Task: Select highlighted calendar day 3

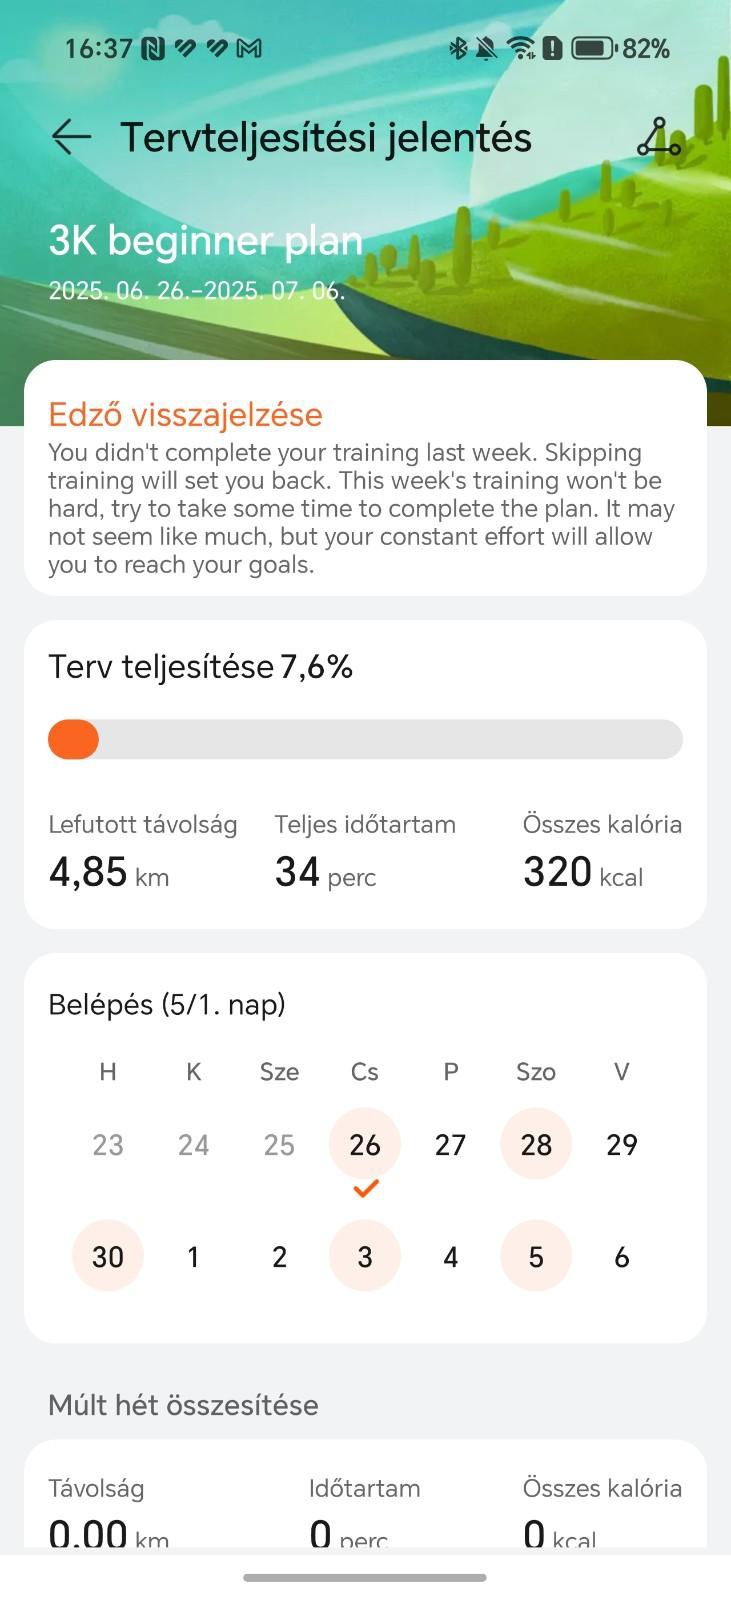Action: tap(365, 1256)
